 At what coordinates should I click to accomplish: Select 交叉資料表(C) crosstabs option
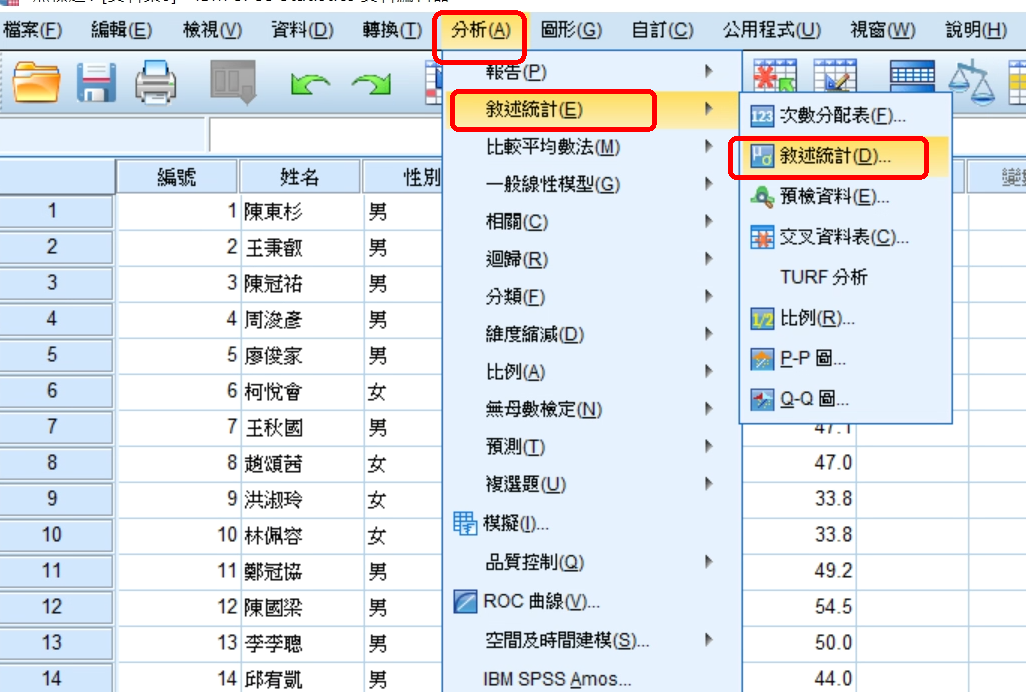tap(844, 238)
